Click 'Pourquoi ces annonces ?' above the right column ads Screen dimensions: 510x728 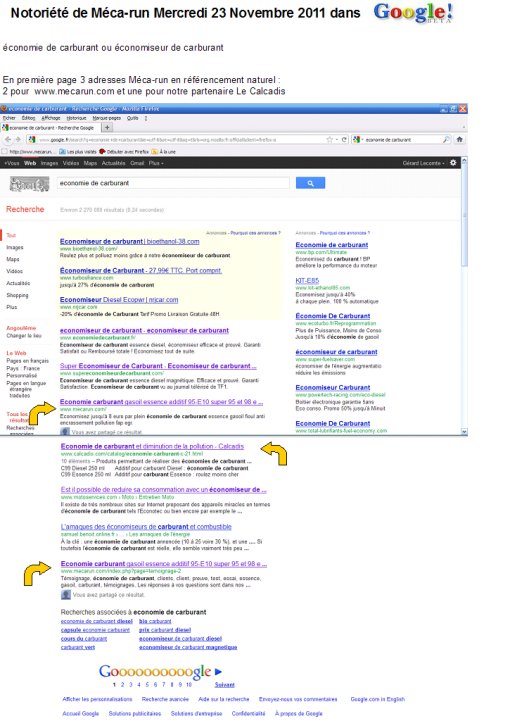pos(345,233)
